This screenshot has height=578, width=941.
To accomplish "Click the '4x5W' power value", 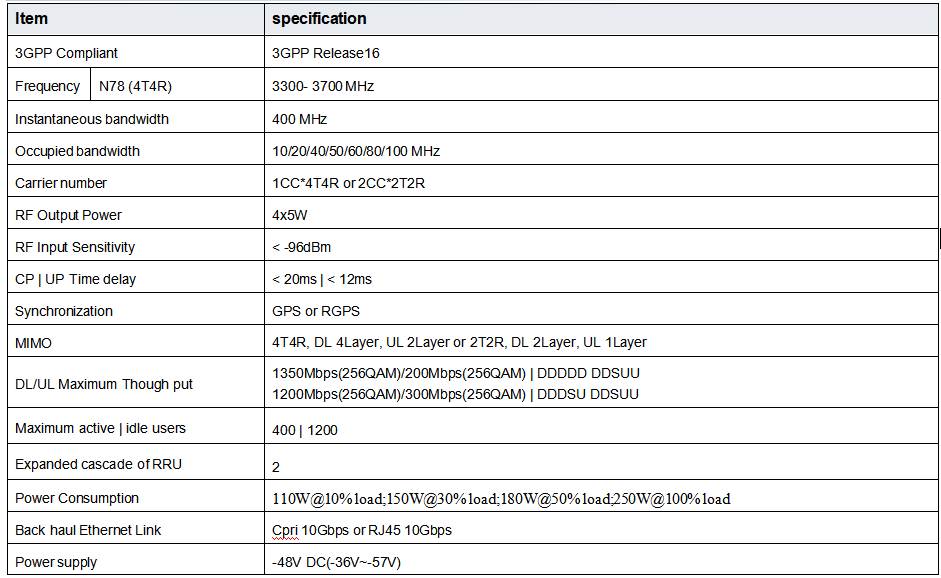I will 288,215.
